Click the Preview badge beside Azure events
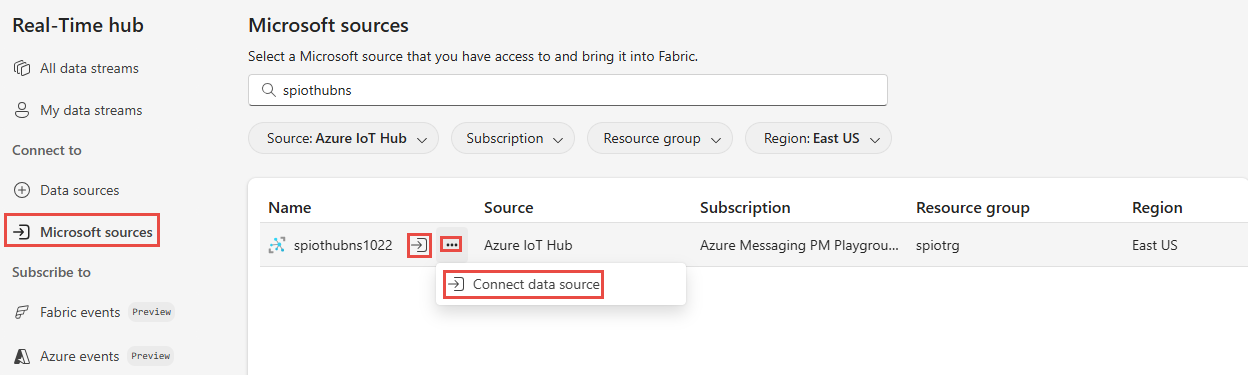Screen dimensions: 1248x375 [x=150, y=356]
